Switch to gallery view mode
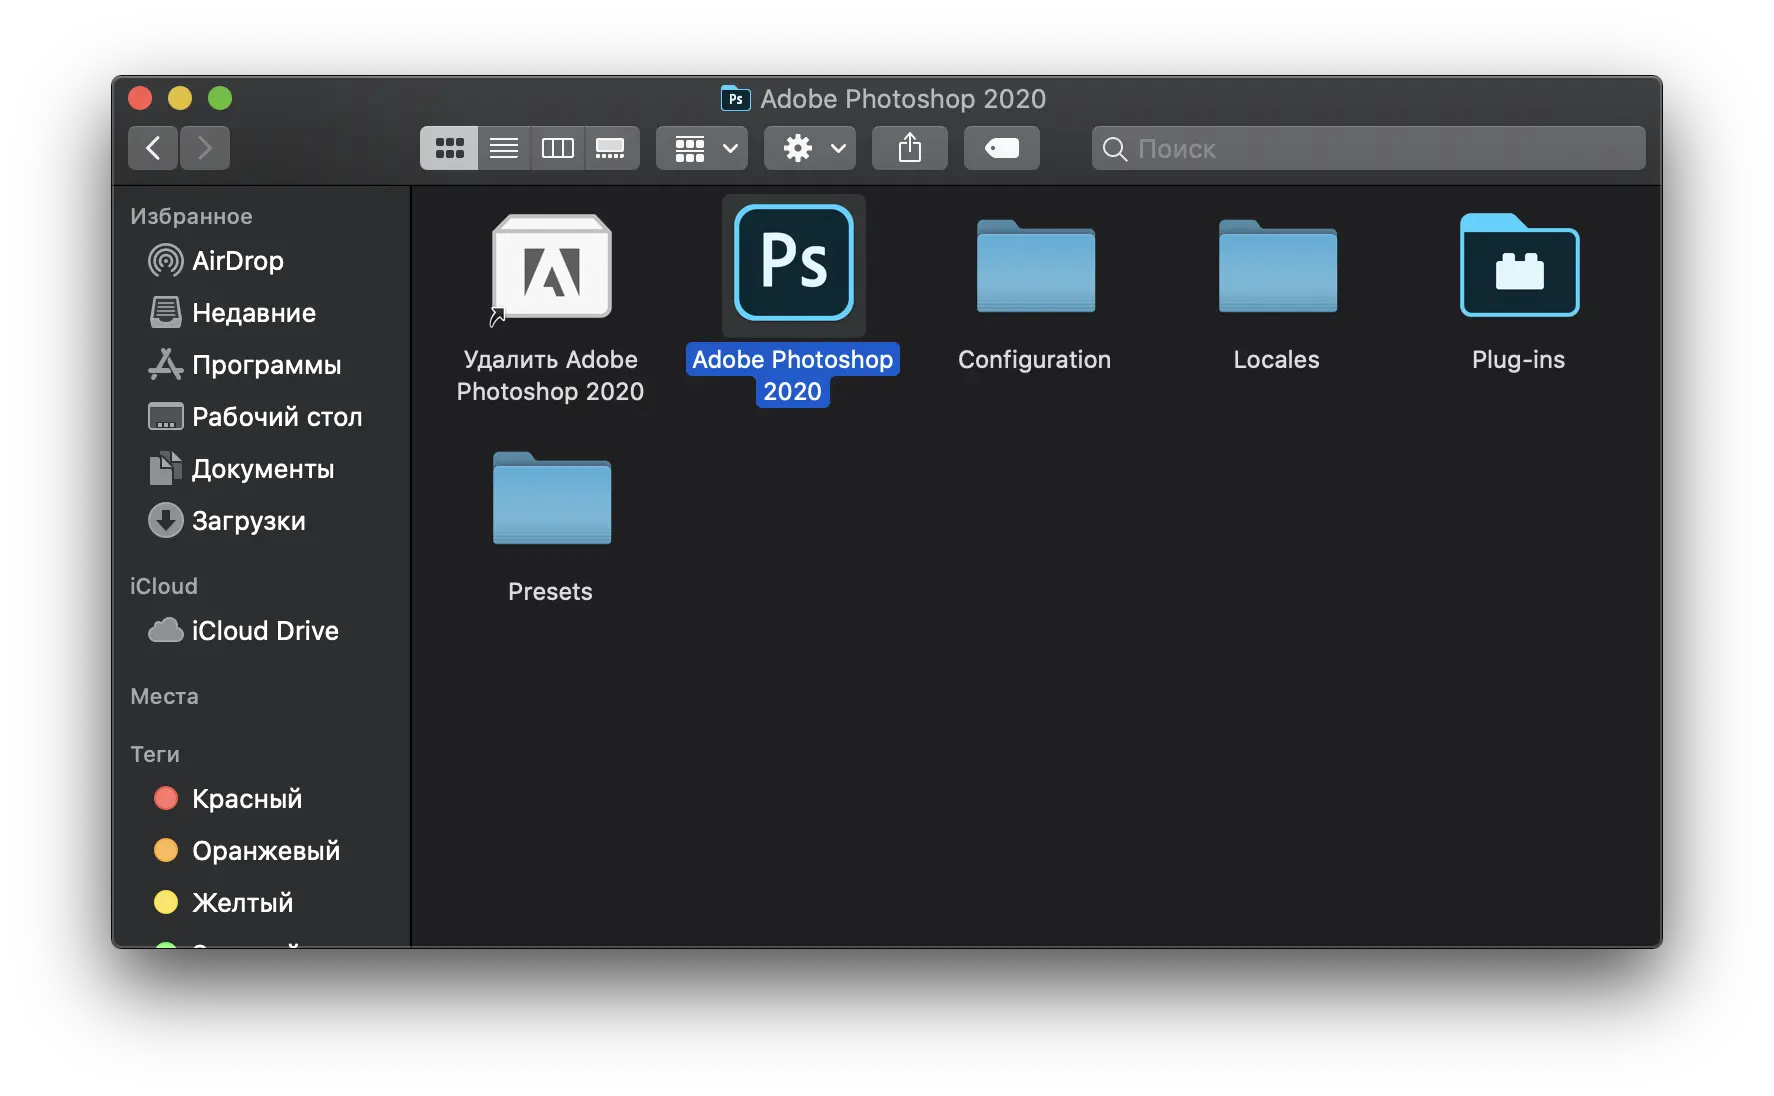The width and height of the screenshot is (1774, 1096). click(610, 149)
